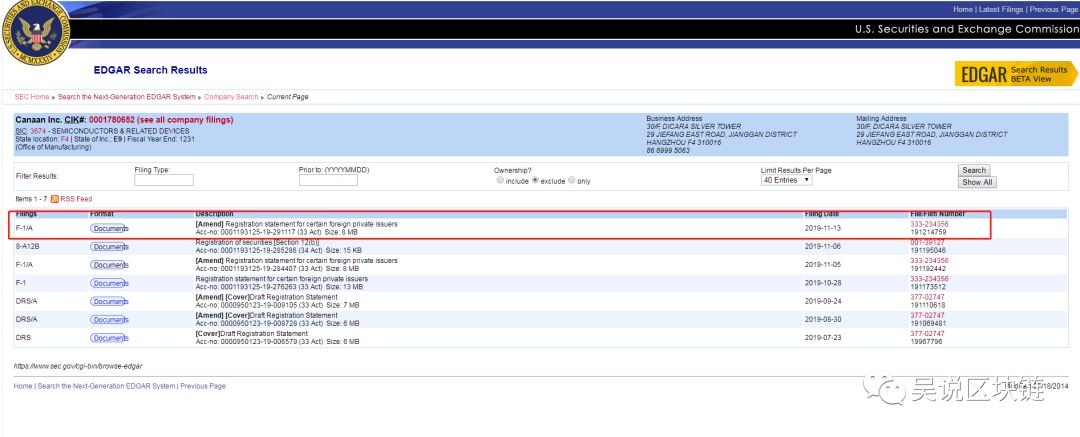
Task: Open the RSS Feed icon link
Action: coord(55,199)
